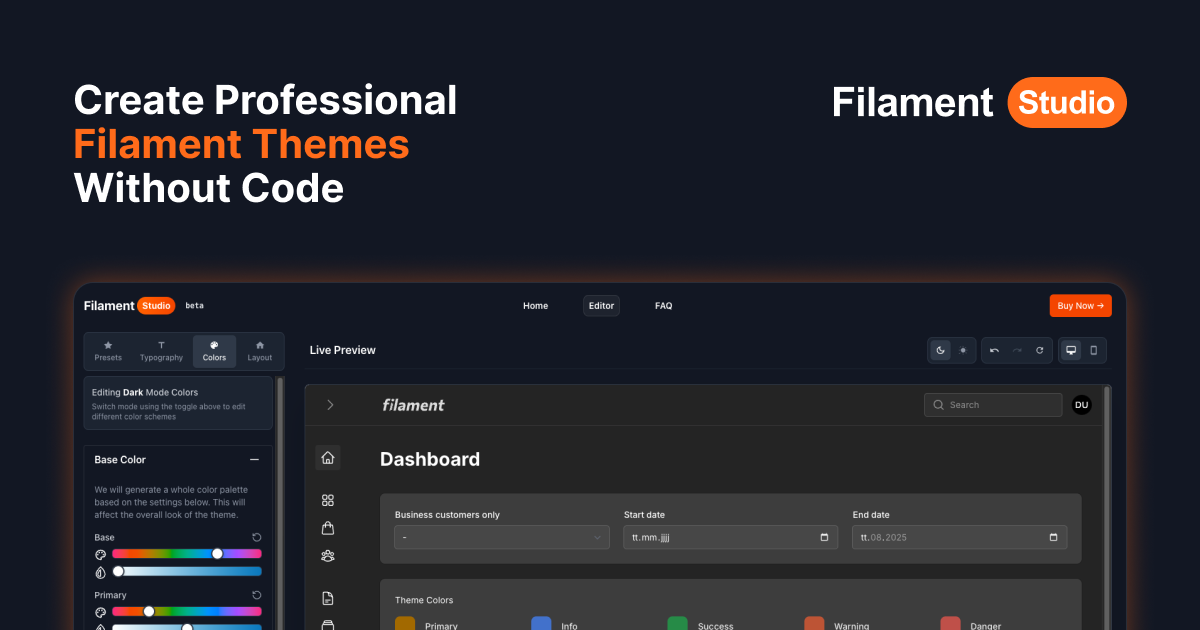The image size is (1200, 630).
Task: Open the search field in preview header
Action: point(993,404)
